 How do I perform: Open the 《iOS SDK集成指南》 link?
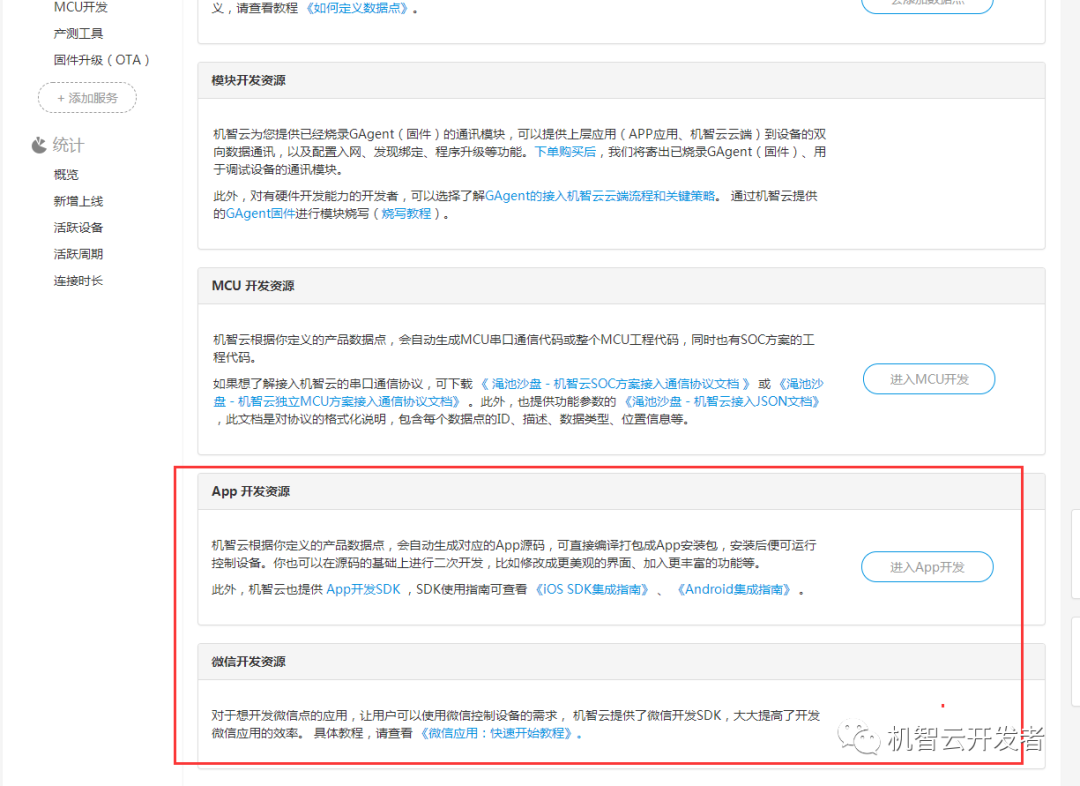point(592,590)
